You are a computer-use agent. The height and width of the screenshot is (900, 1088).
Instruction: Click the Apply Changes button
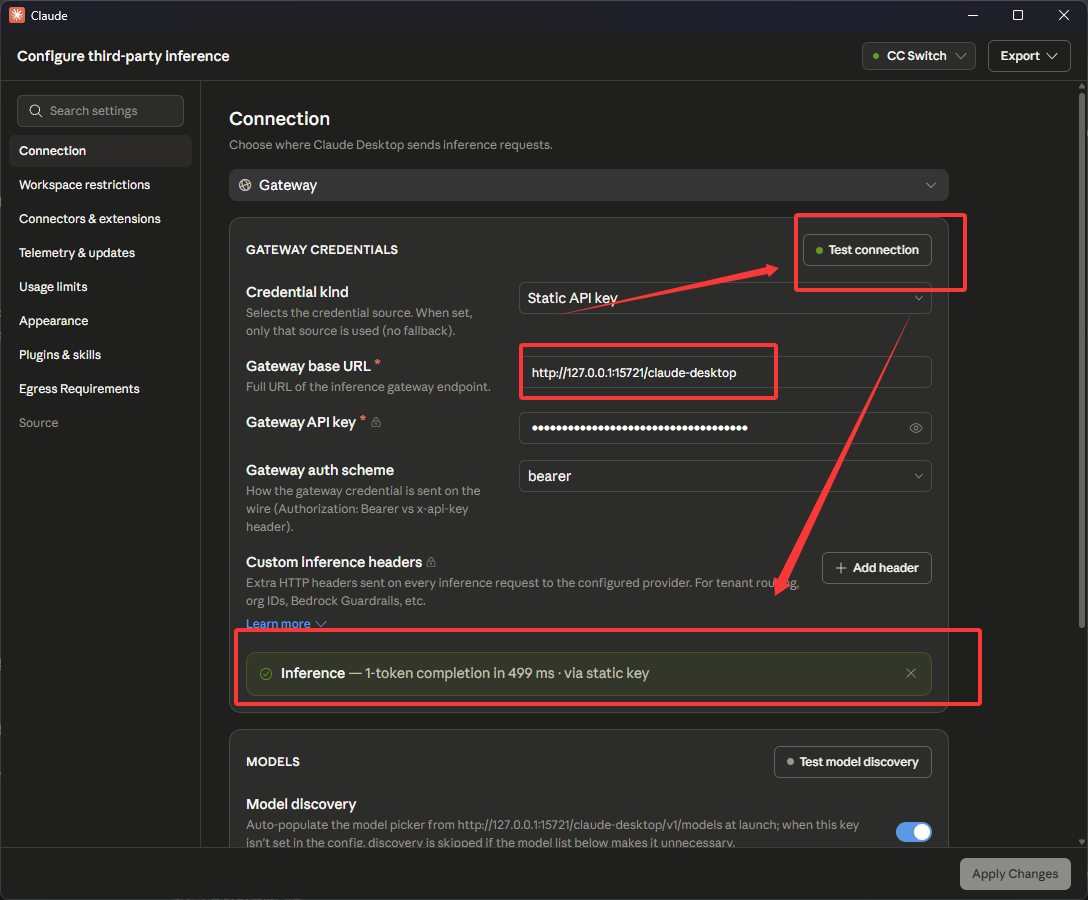click(x=1014, y=874)
